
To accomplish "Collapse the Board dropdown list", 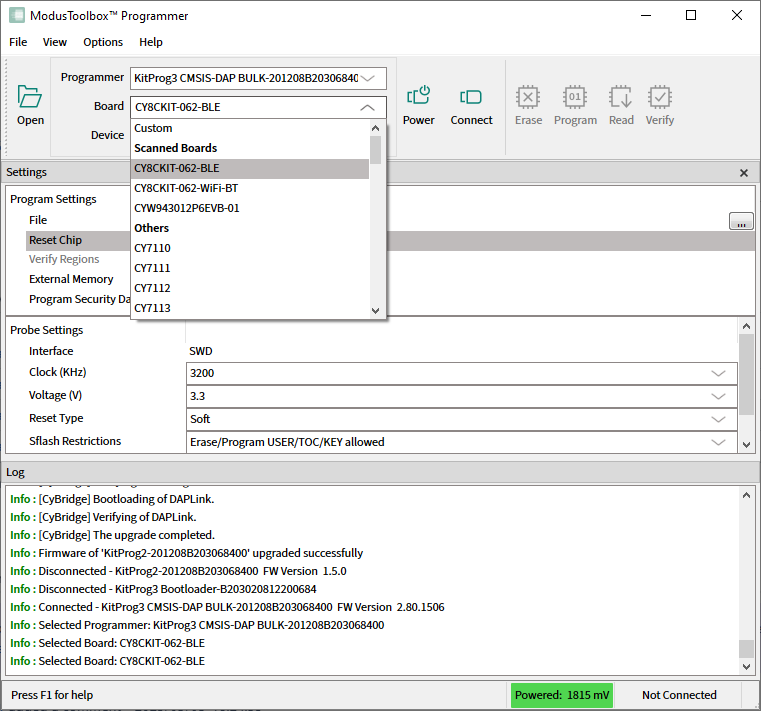I will tap(367, 107).
